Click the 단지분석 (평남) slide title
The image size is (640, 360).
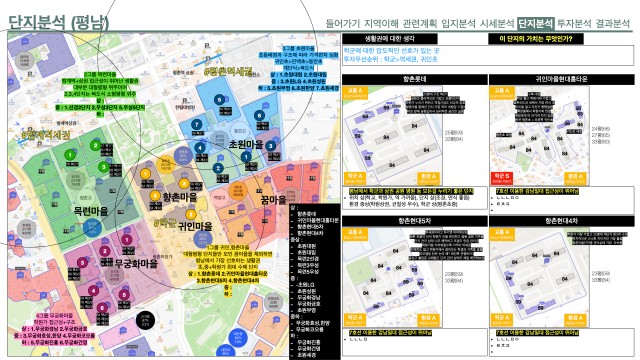pyautogui.click(x=59, y=23)
